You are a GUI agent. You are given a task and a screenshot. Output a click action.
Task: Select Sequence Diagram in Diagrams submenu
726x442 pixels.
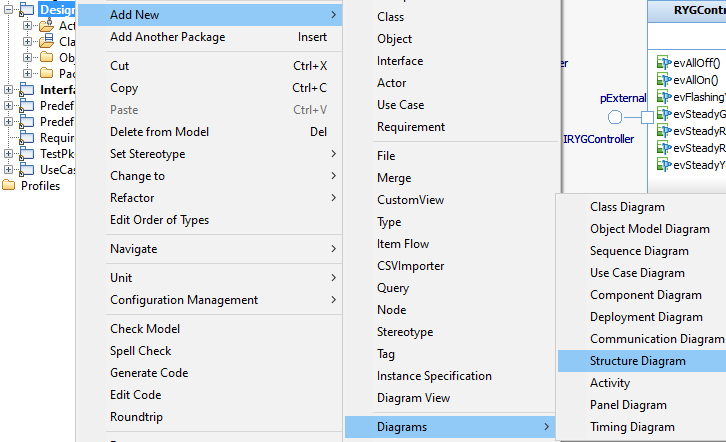(x=639, y=251)
